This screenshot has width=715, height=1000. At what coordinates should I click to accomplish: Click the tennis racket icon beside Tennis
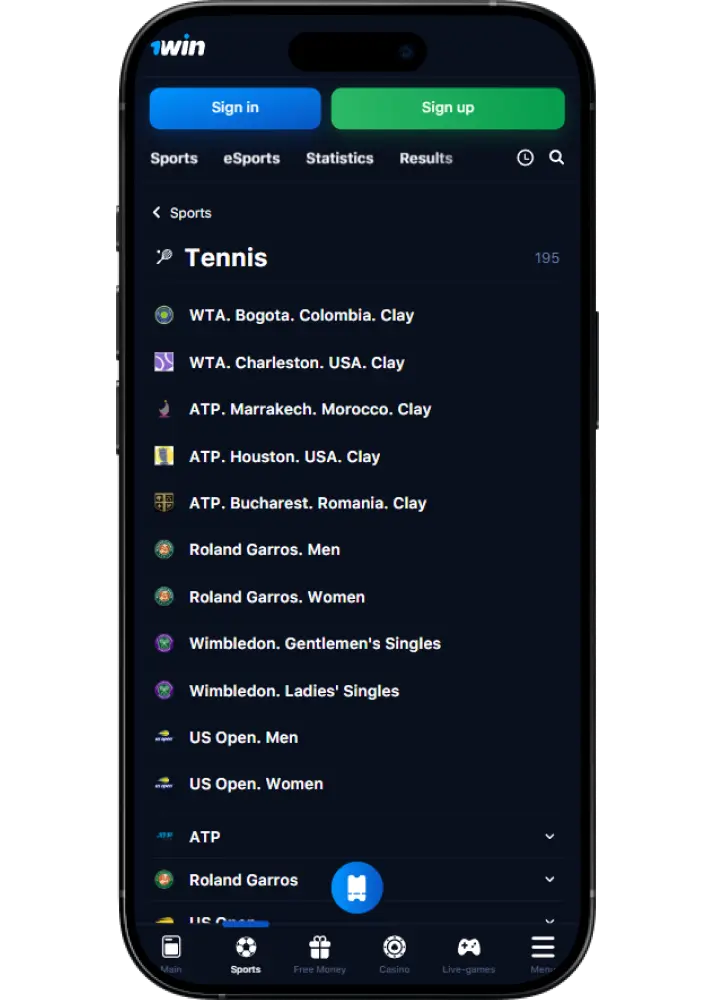165,257
